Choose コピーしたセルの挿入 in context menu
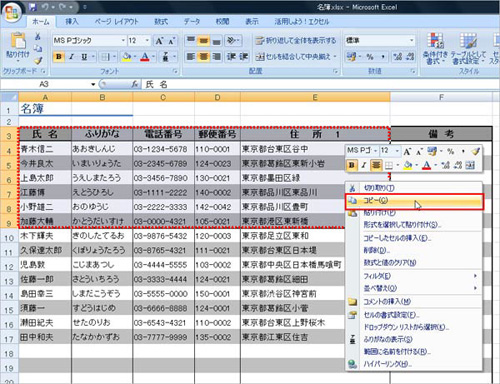This screenshot has width=500, height=384. coord(414,238)
